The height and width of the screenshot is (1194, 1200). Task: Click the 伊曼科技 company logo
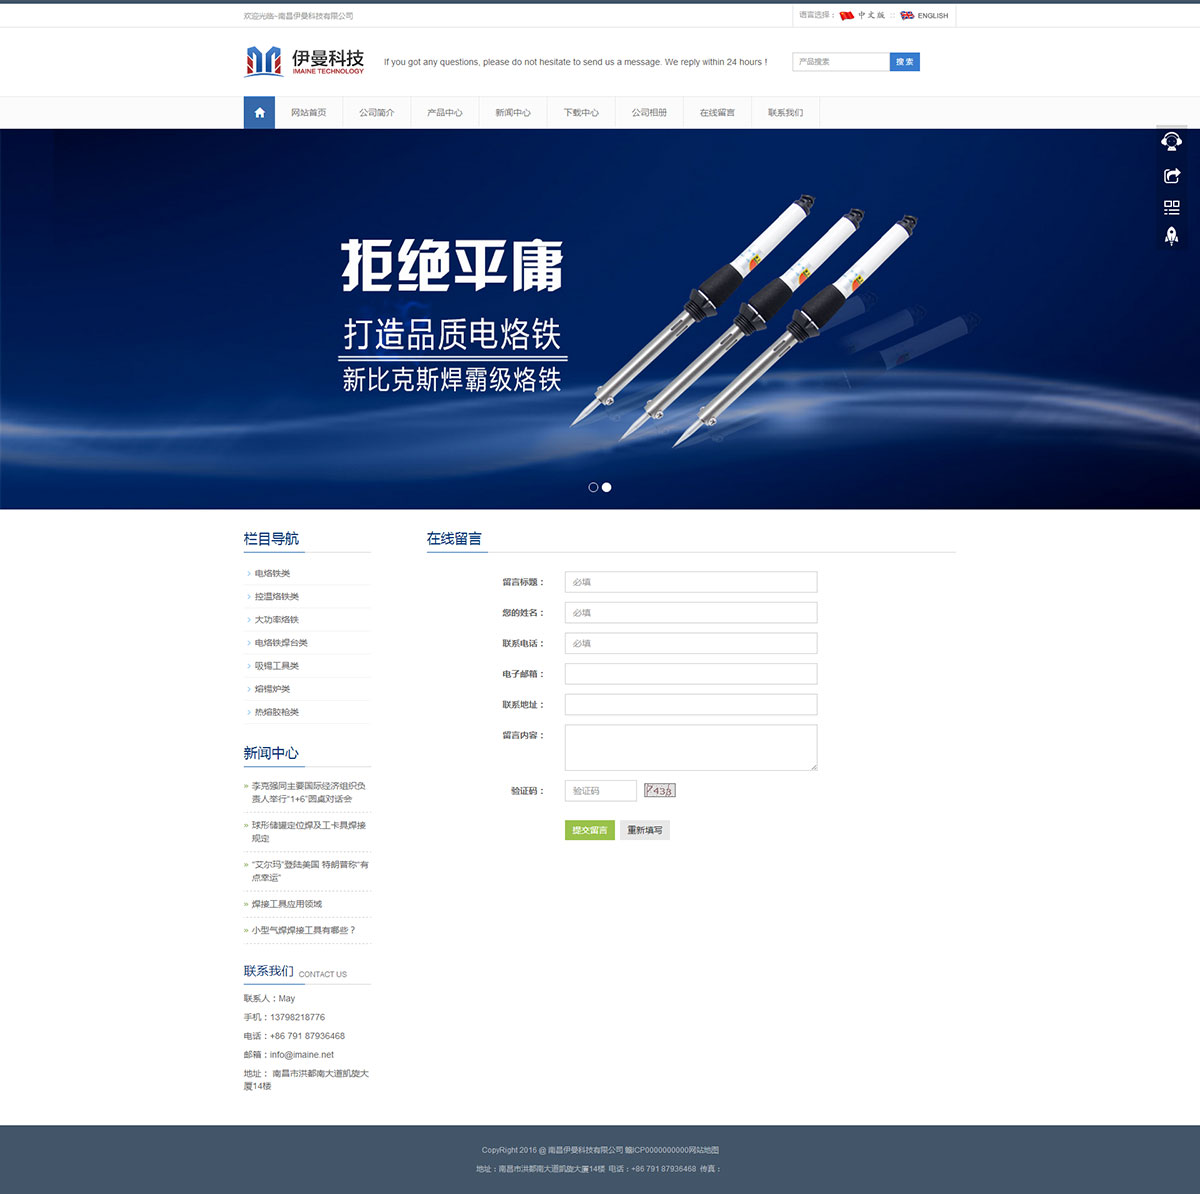(305, 61)
